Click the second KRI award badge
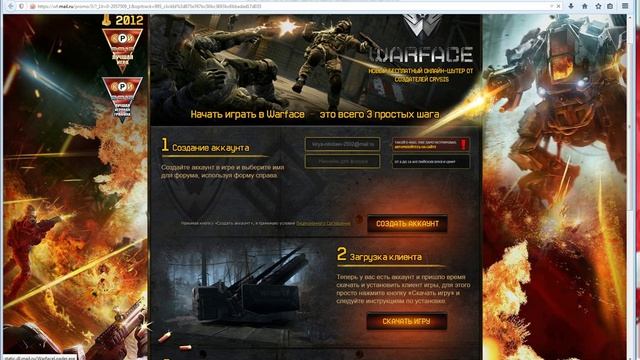The image size is (640, 360). coord(122,99)
